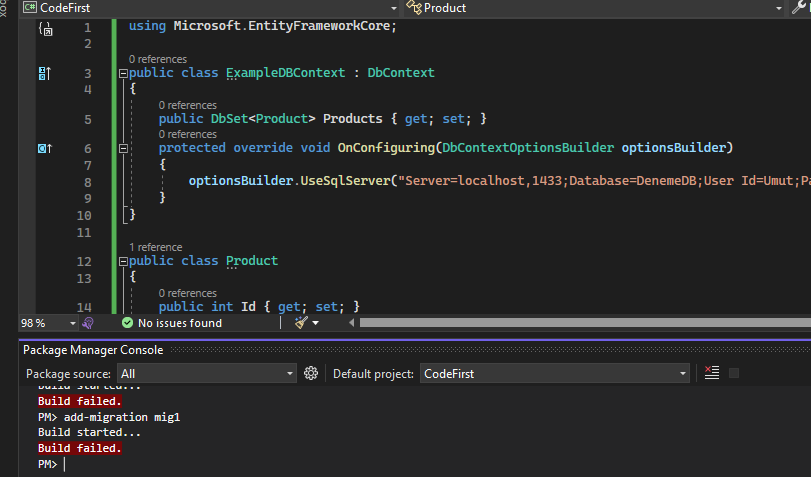
Task: Click the '0 references' link above Products DbSet
Action: tap(188, 105)
